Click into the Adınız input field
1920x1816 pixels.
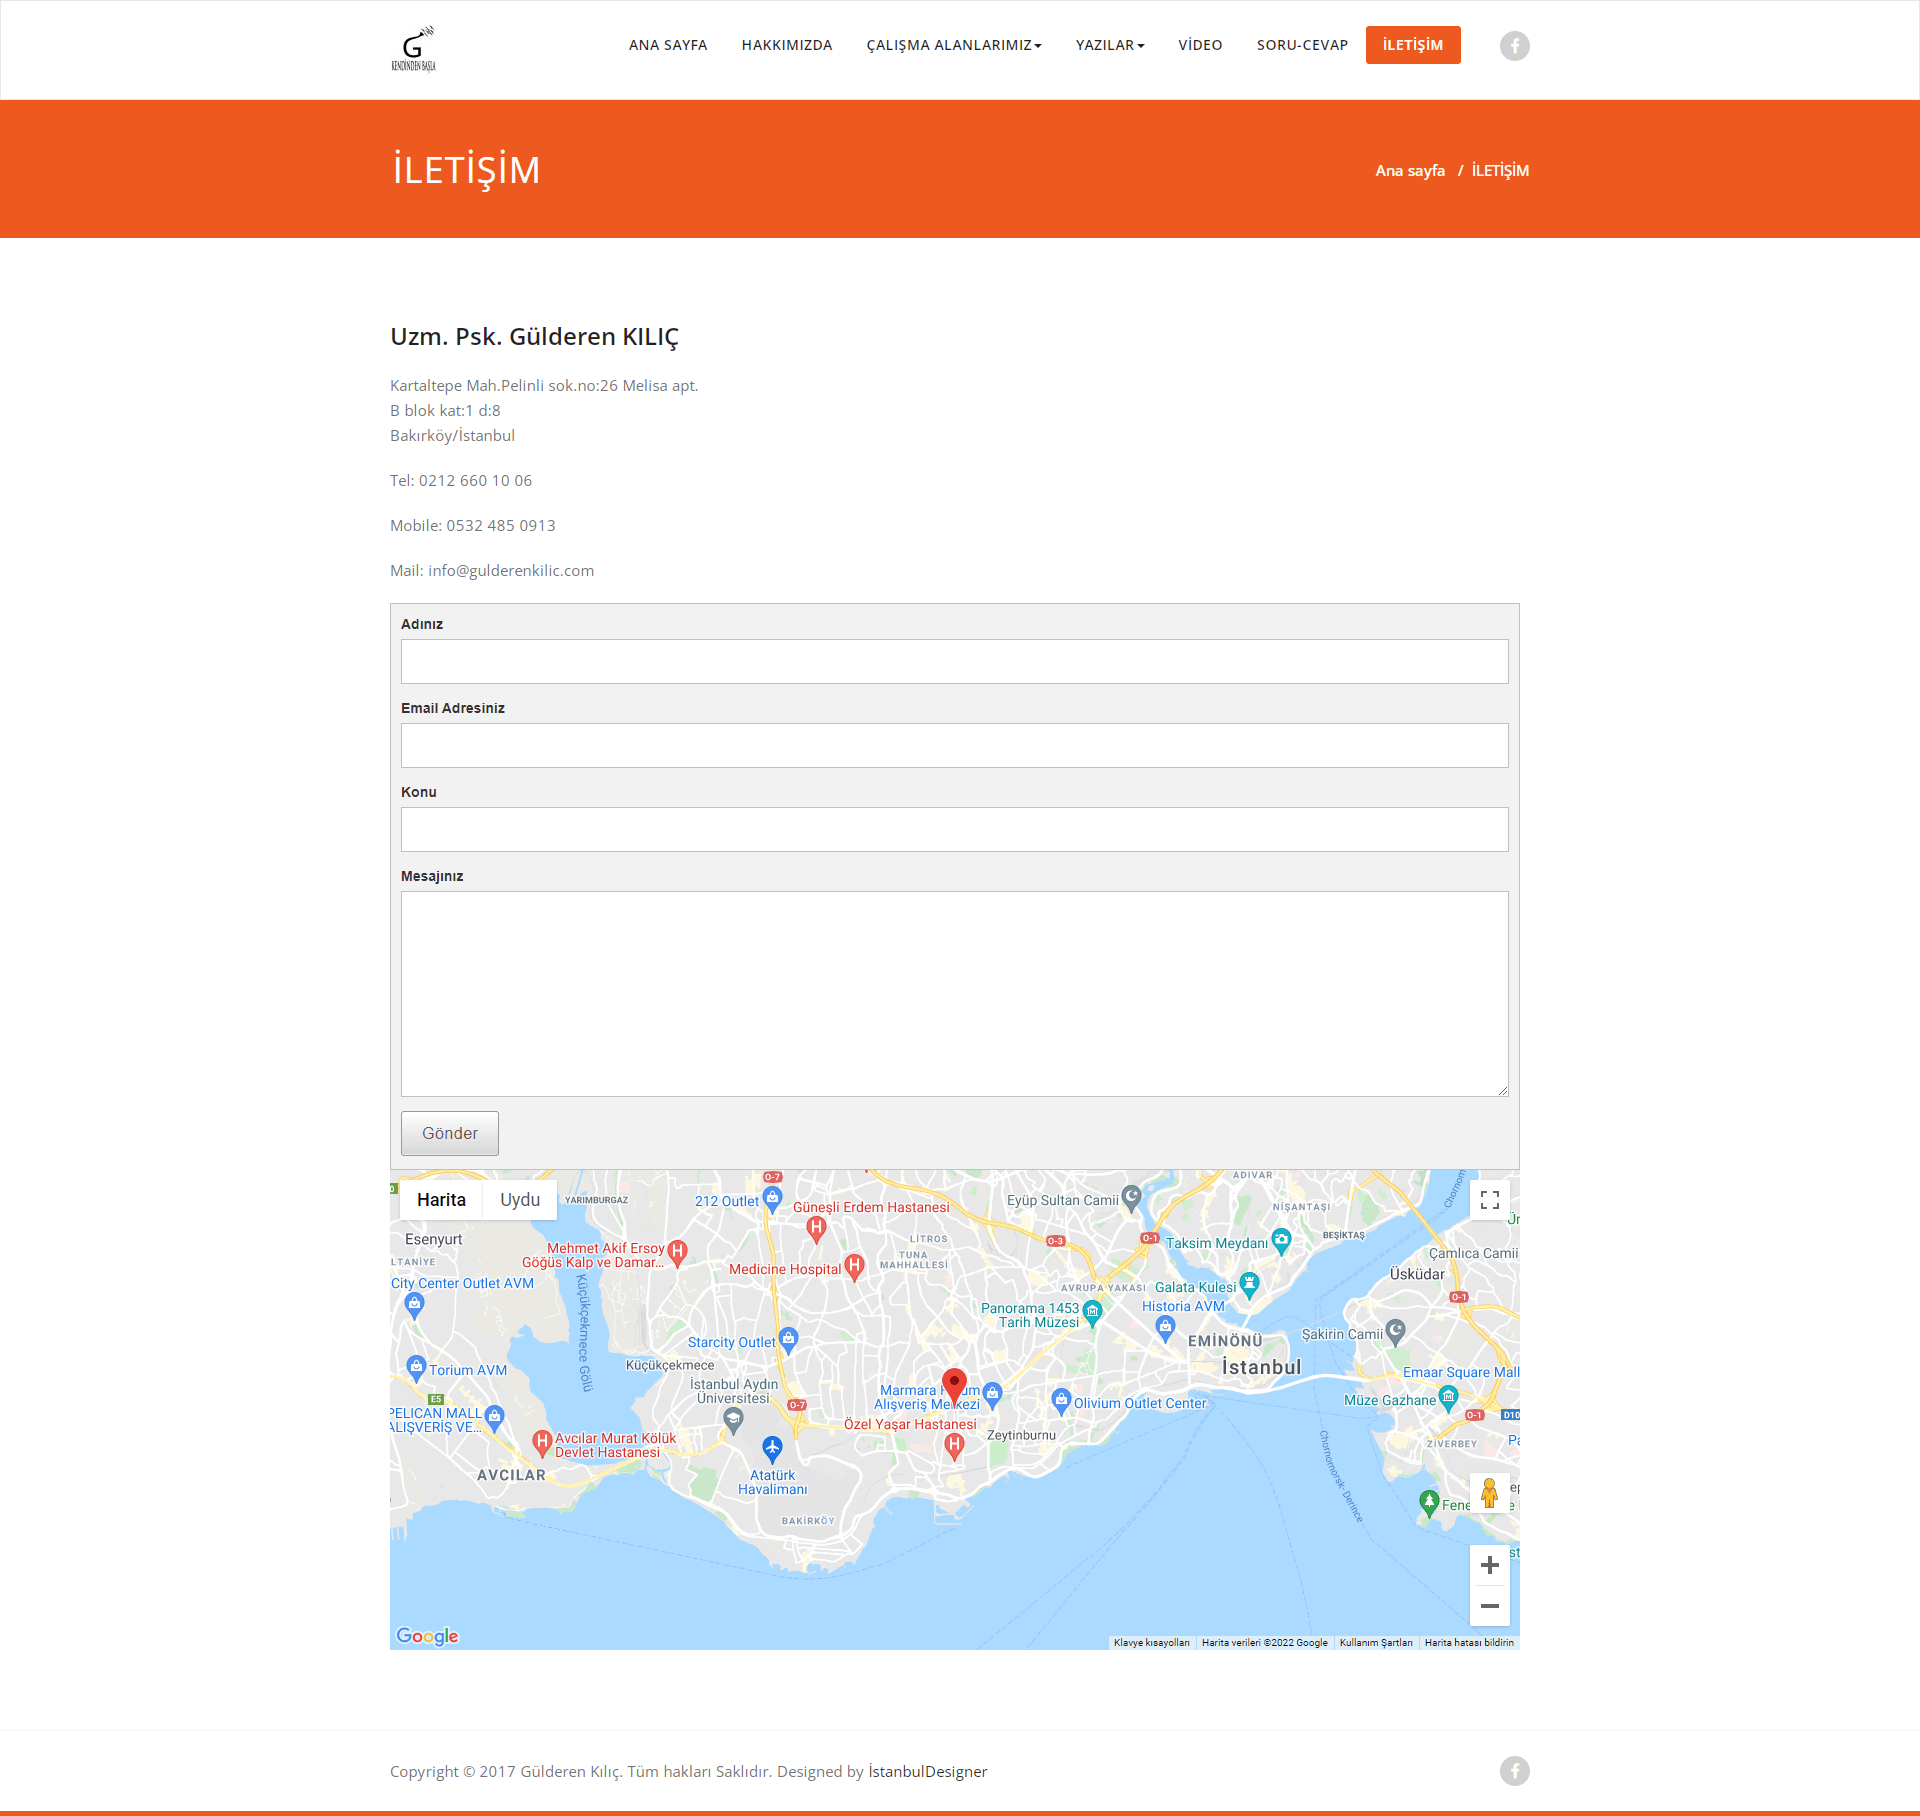click(x=955, y=661)
